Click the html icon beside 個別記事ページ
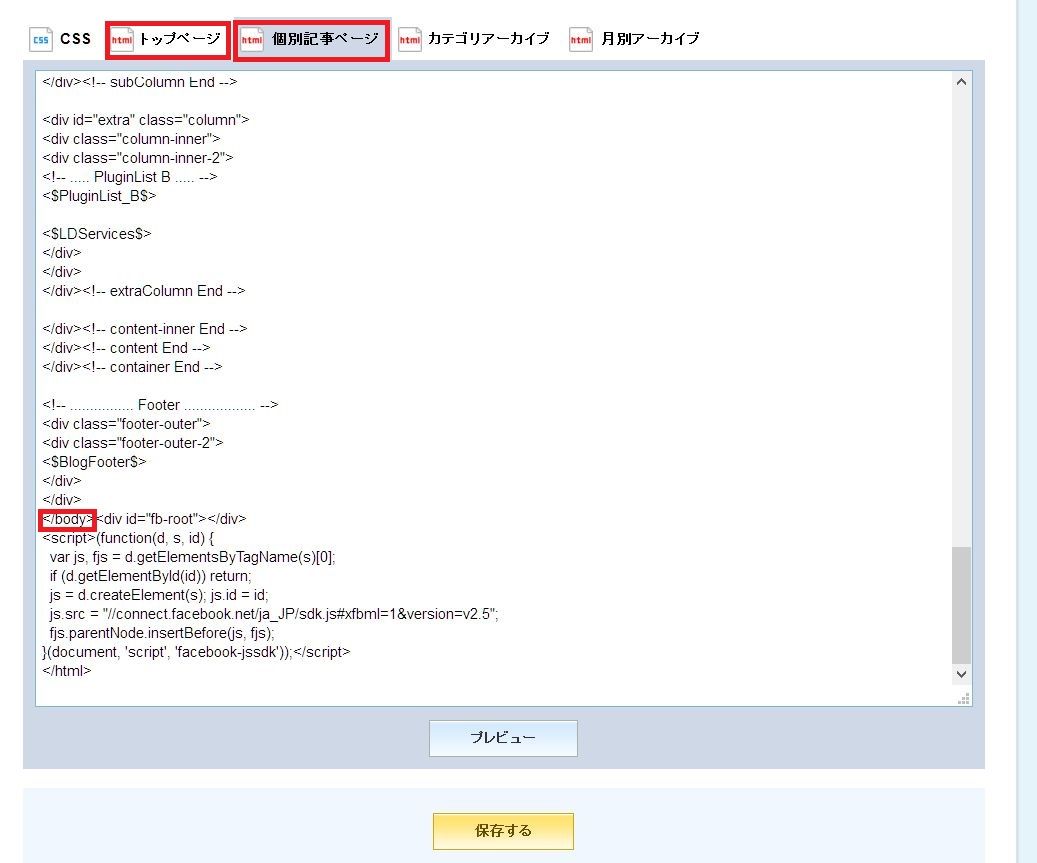This screenshot has width=1037, height=863. coord(252,40)
